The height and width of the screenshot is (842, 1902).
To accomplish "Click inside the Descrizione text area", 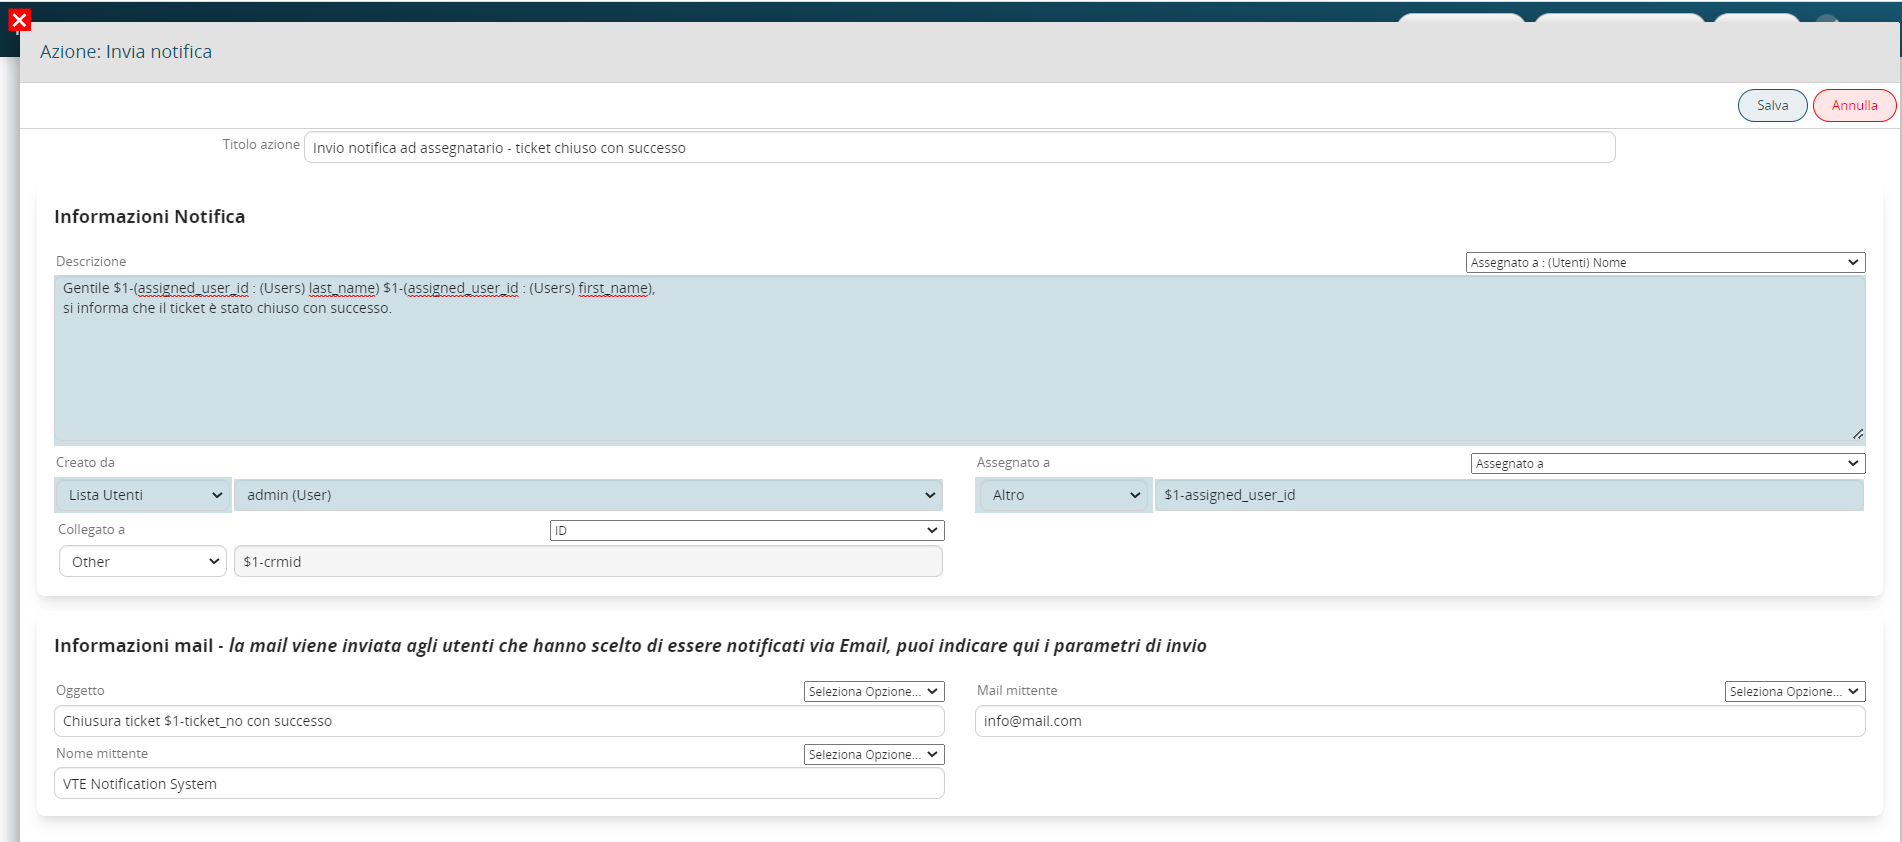I will tap(959, 360).
